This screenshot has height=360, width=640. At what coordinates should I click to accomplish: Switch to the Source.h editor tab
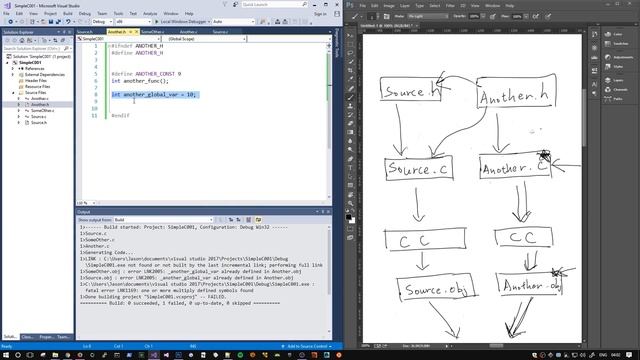click(85, 32)
